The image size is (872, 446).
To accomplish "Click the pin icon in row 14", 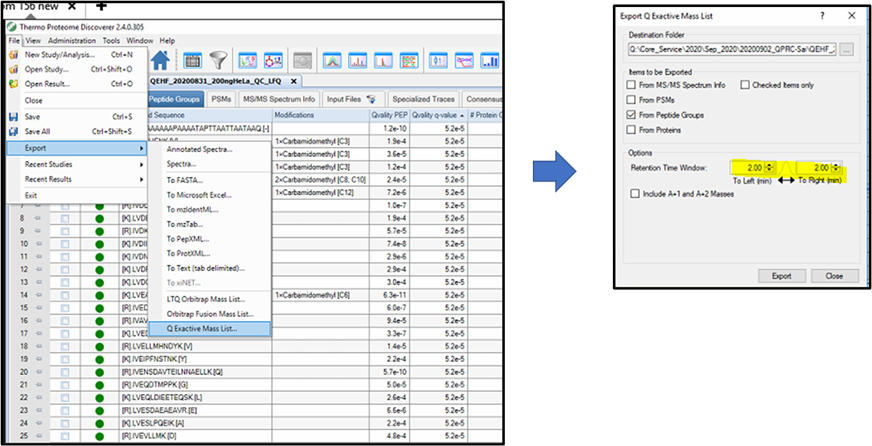I will click(38, 295).
